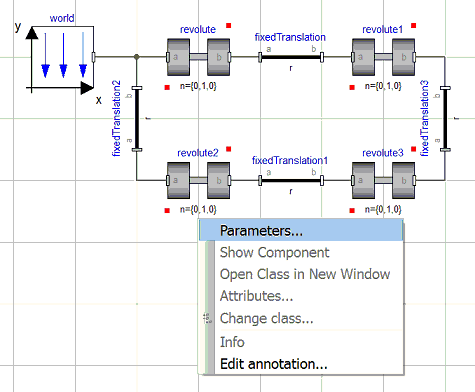Image resolution: width=475 pixels, height=392 pixels.
Task: Click the 'revolute' name label
Action: (x=198, y=30)
